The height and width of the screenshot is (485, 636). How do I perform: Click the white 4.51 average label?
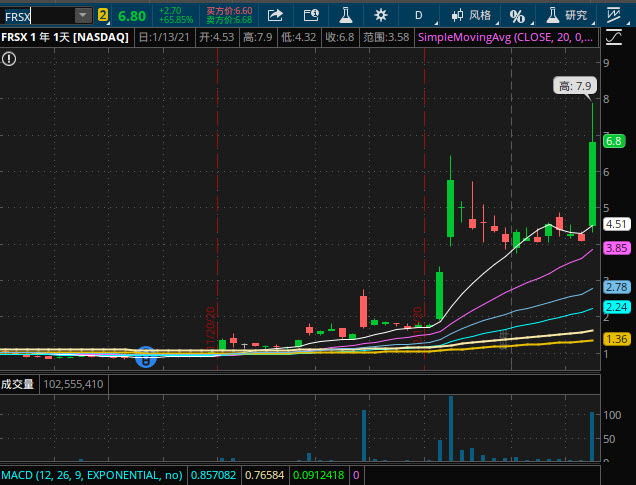click(617, 224)
